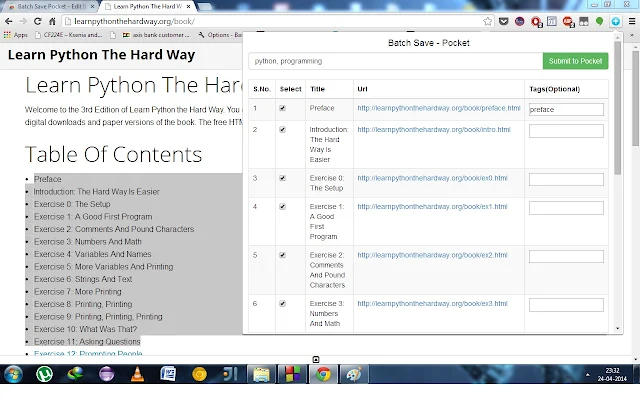The image size is (640, 400).
Task: Open the axis bank customer bookmark
Action: click(x=156, y=35)
